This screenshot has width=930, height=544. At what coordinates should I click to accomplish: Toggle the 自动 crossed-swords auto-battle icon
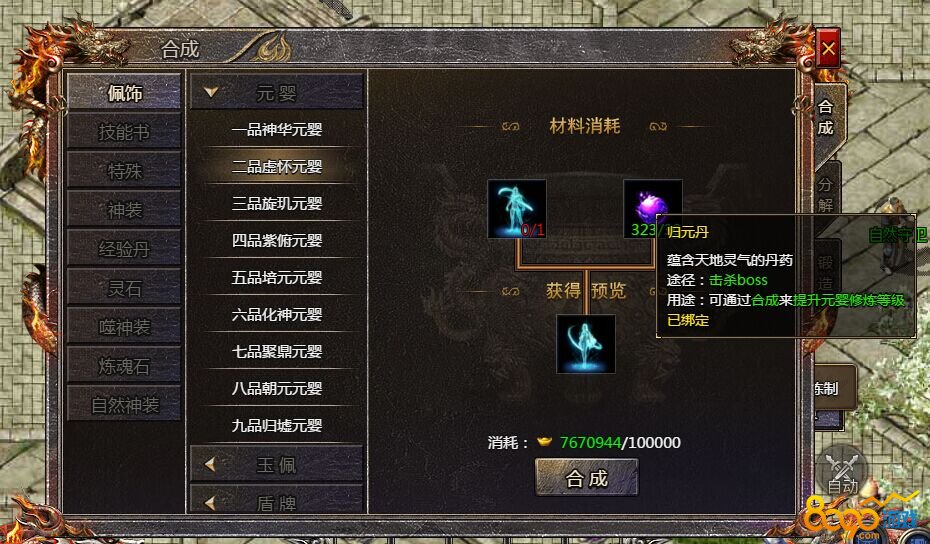click(843, 470)
